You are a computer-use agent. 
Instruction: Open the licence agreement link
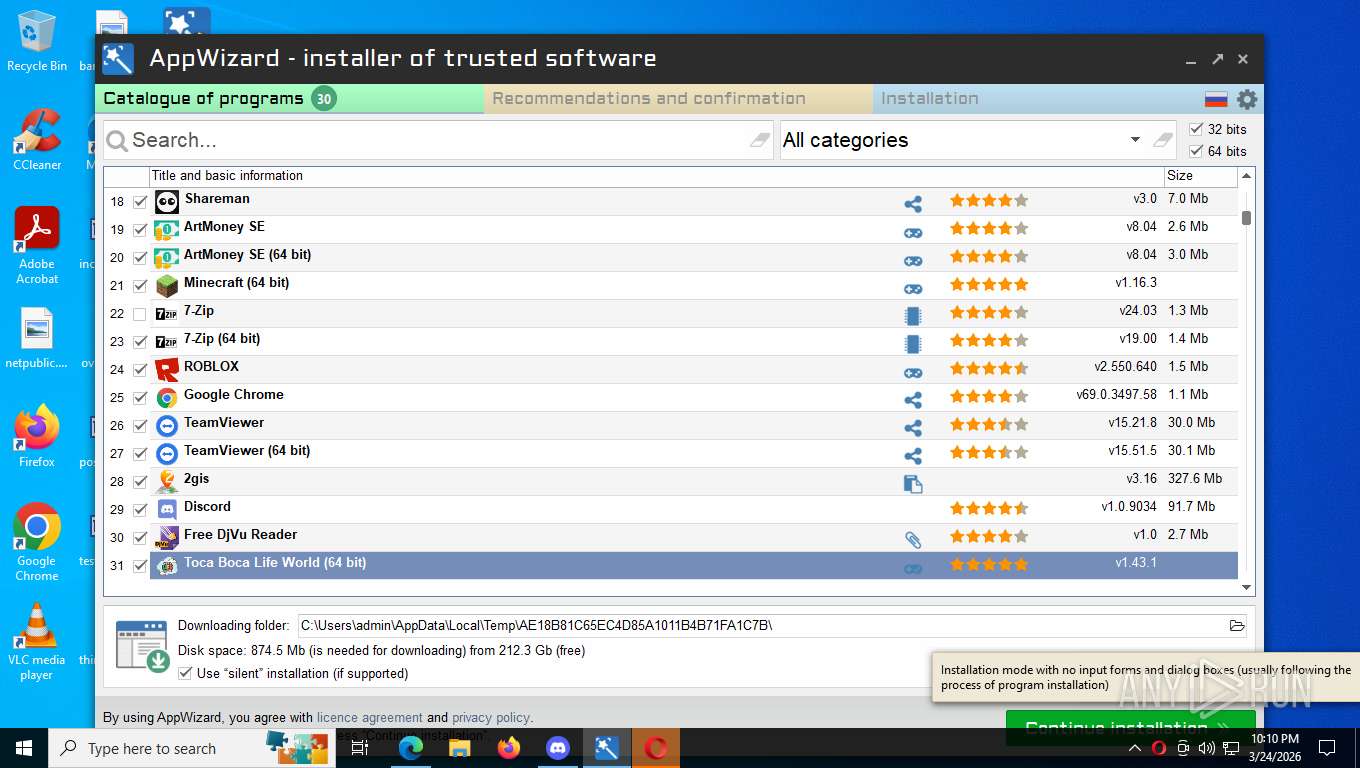[369, 717]
